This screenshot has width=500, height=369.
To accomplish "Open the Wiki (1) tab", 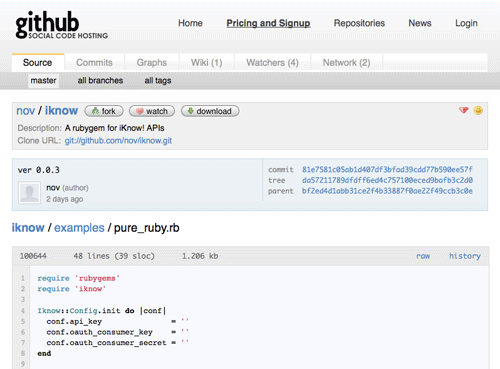I will [x=207, y=63].
